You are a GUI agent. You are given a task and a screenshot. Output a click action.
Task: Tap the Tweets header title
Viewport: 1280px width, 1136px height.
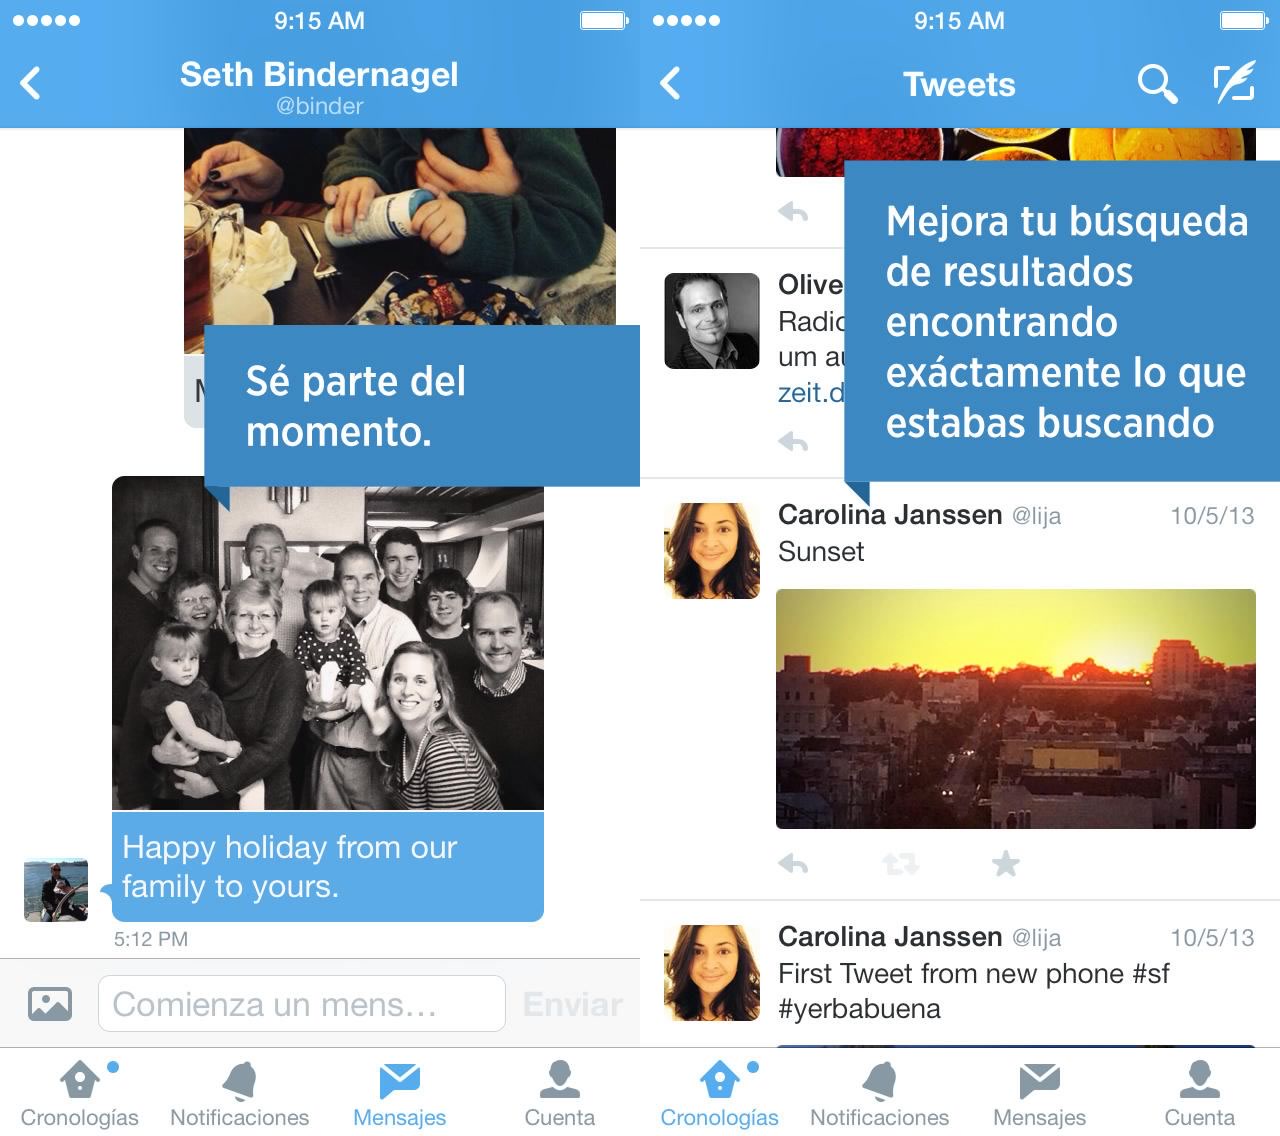pos(959,85)
